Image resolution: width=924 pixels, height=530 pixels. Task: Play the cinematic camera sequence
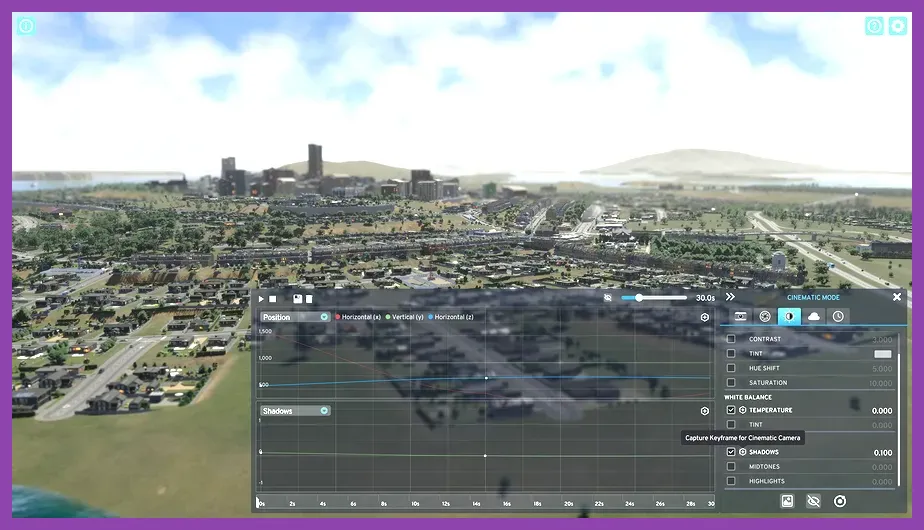pyautogui.click(x=261, y=299)
